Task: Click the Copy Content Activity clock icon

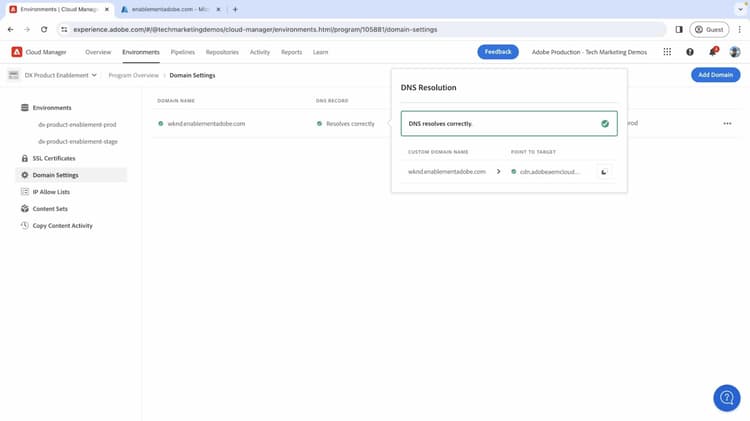Action: [25, 225]
